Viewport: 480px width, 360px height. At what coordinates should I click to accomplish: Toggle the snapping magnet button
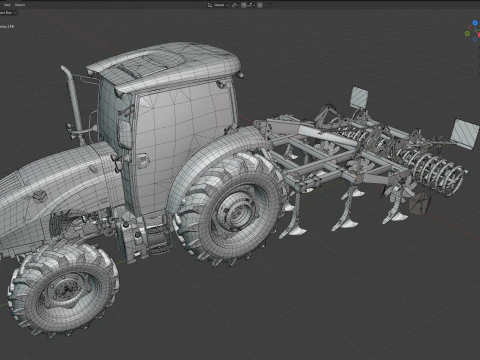point(243,5)
